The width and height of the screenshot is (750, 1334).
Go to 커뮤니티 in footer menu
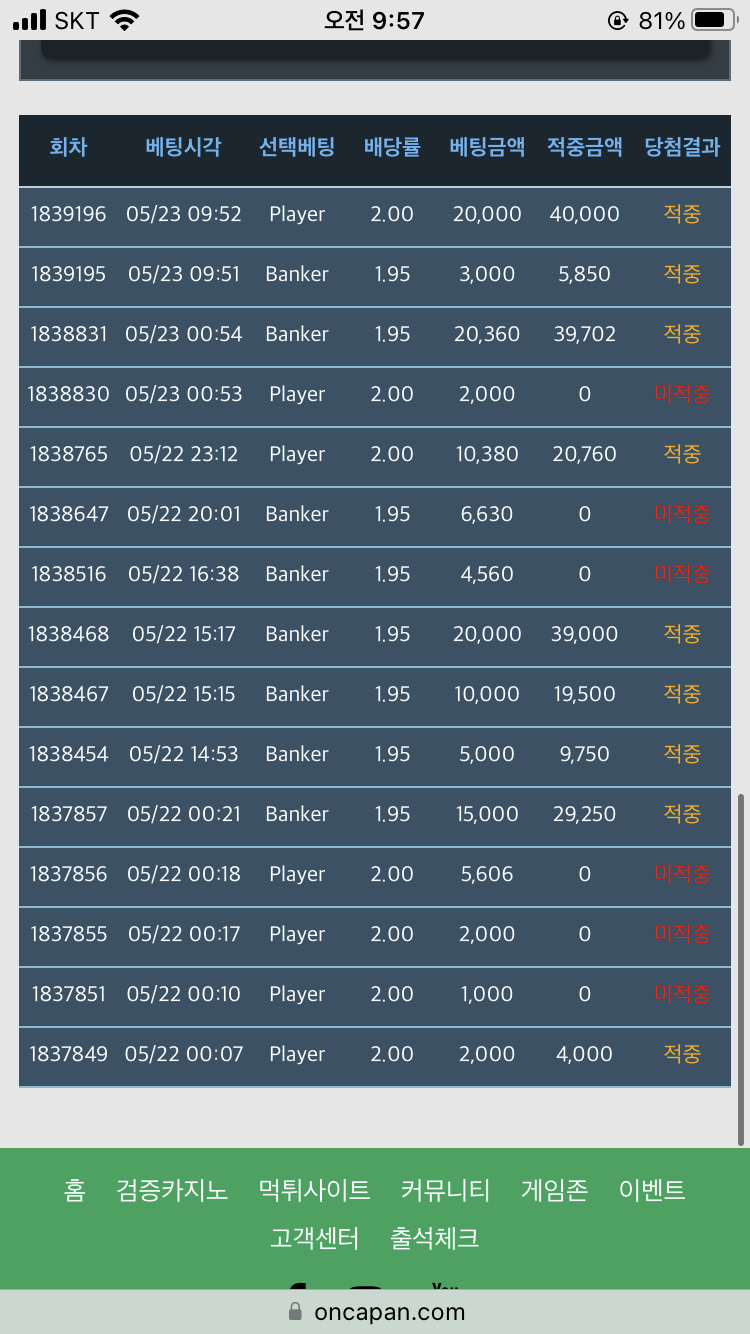(445, 1190)
